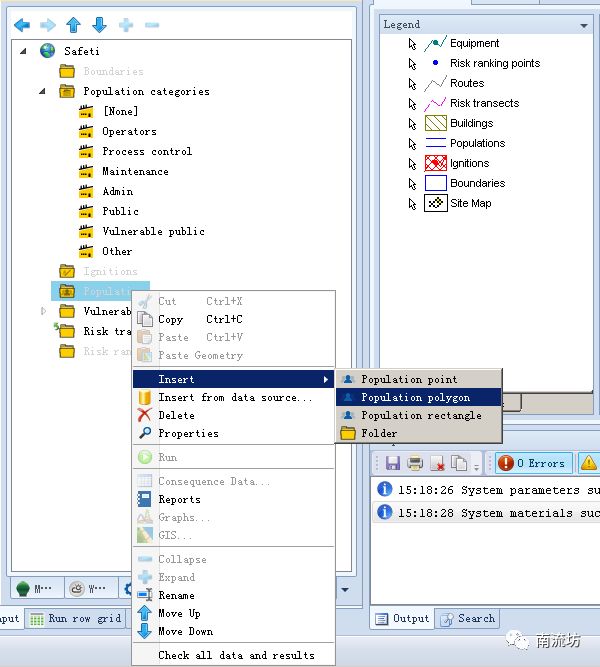Switch to the Output tab
Image resolution: width=600 pixels, height=667 pixels.
[402, 618]
